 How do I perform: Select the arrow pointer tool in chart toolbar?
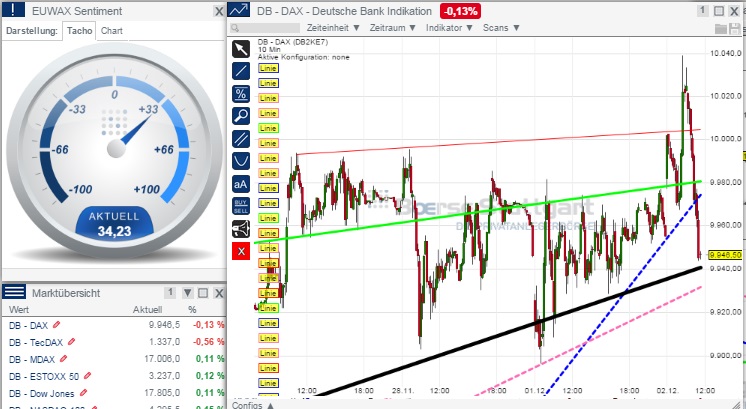click(x=241, y=49)
